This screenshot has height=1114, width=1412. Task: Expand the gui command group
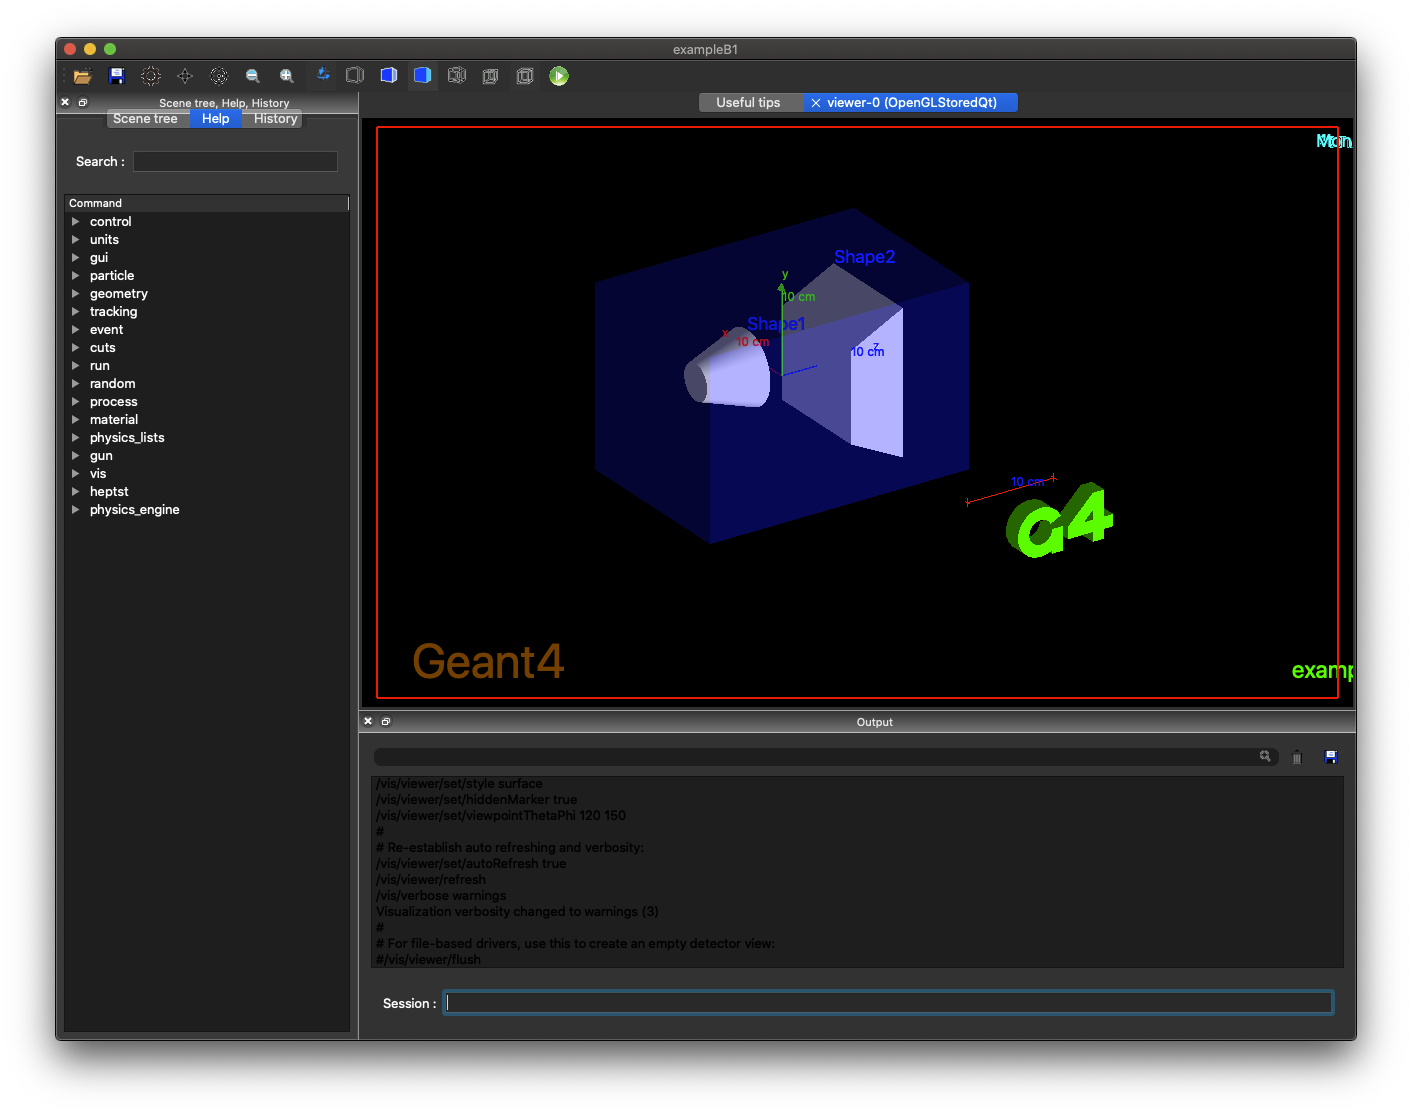(x=75, y=258)
